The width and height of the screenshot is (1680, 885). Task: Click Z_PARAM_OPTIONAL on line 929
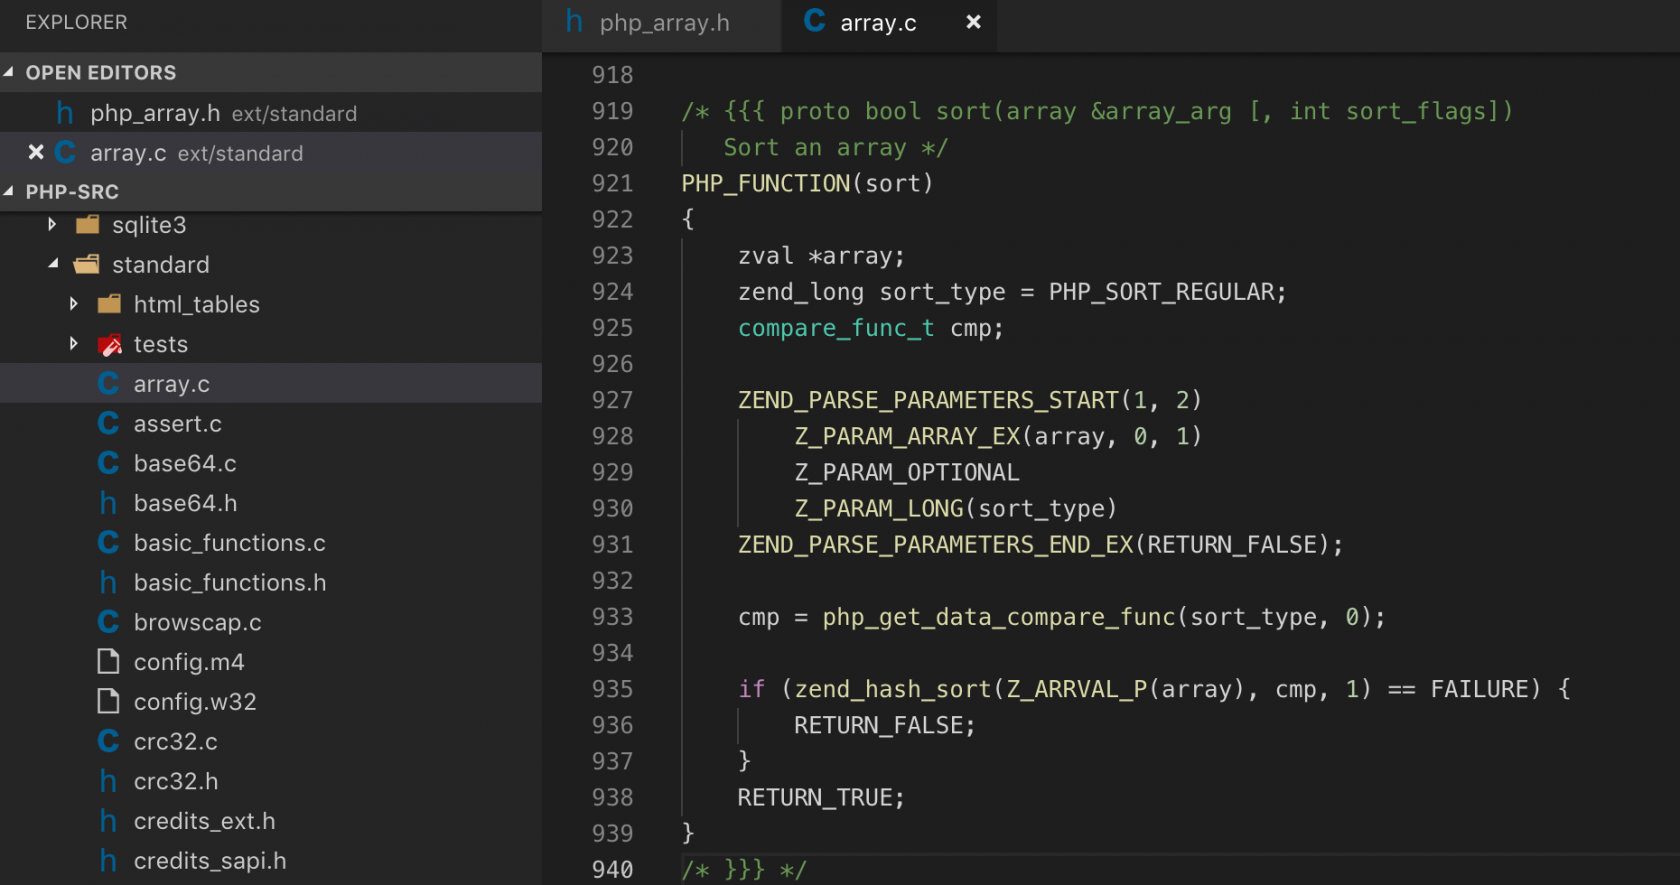point(907,472)
